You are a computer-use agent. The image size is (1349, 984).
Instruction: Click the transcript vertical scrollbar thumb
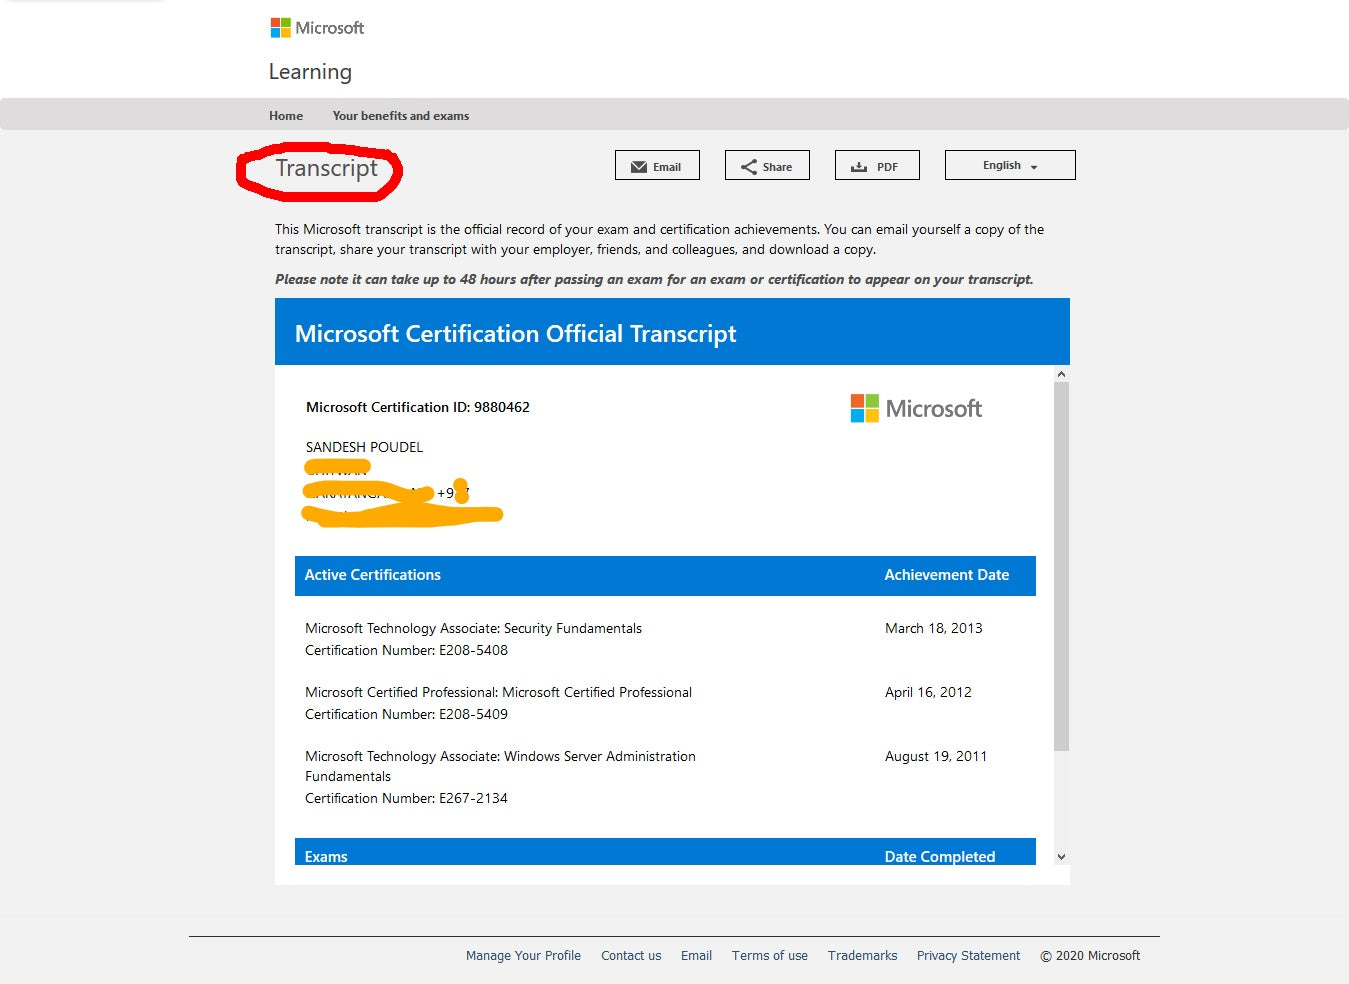[1061, 565]
